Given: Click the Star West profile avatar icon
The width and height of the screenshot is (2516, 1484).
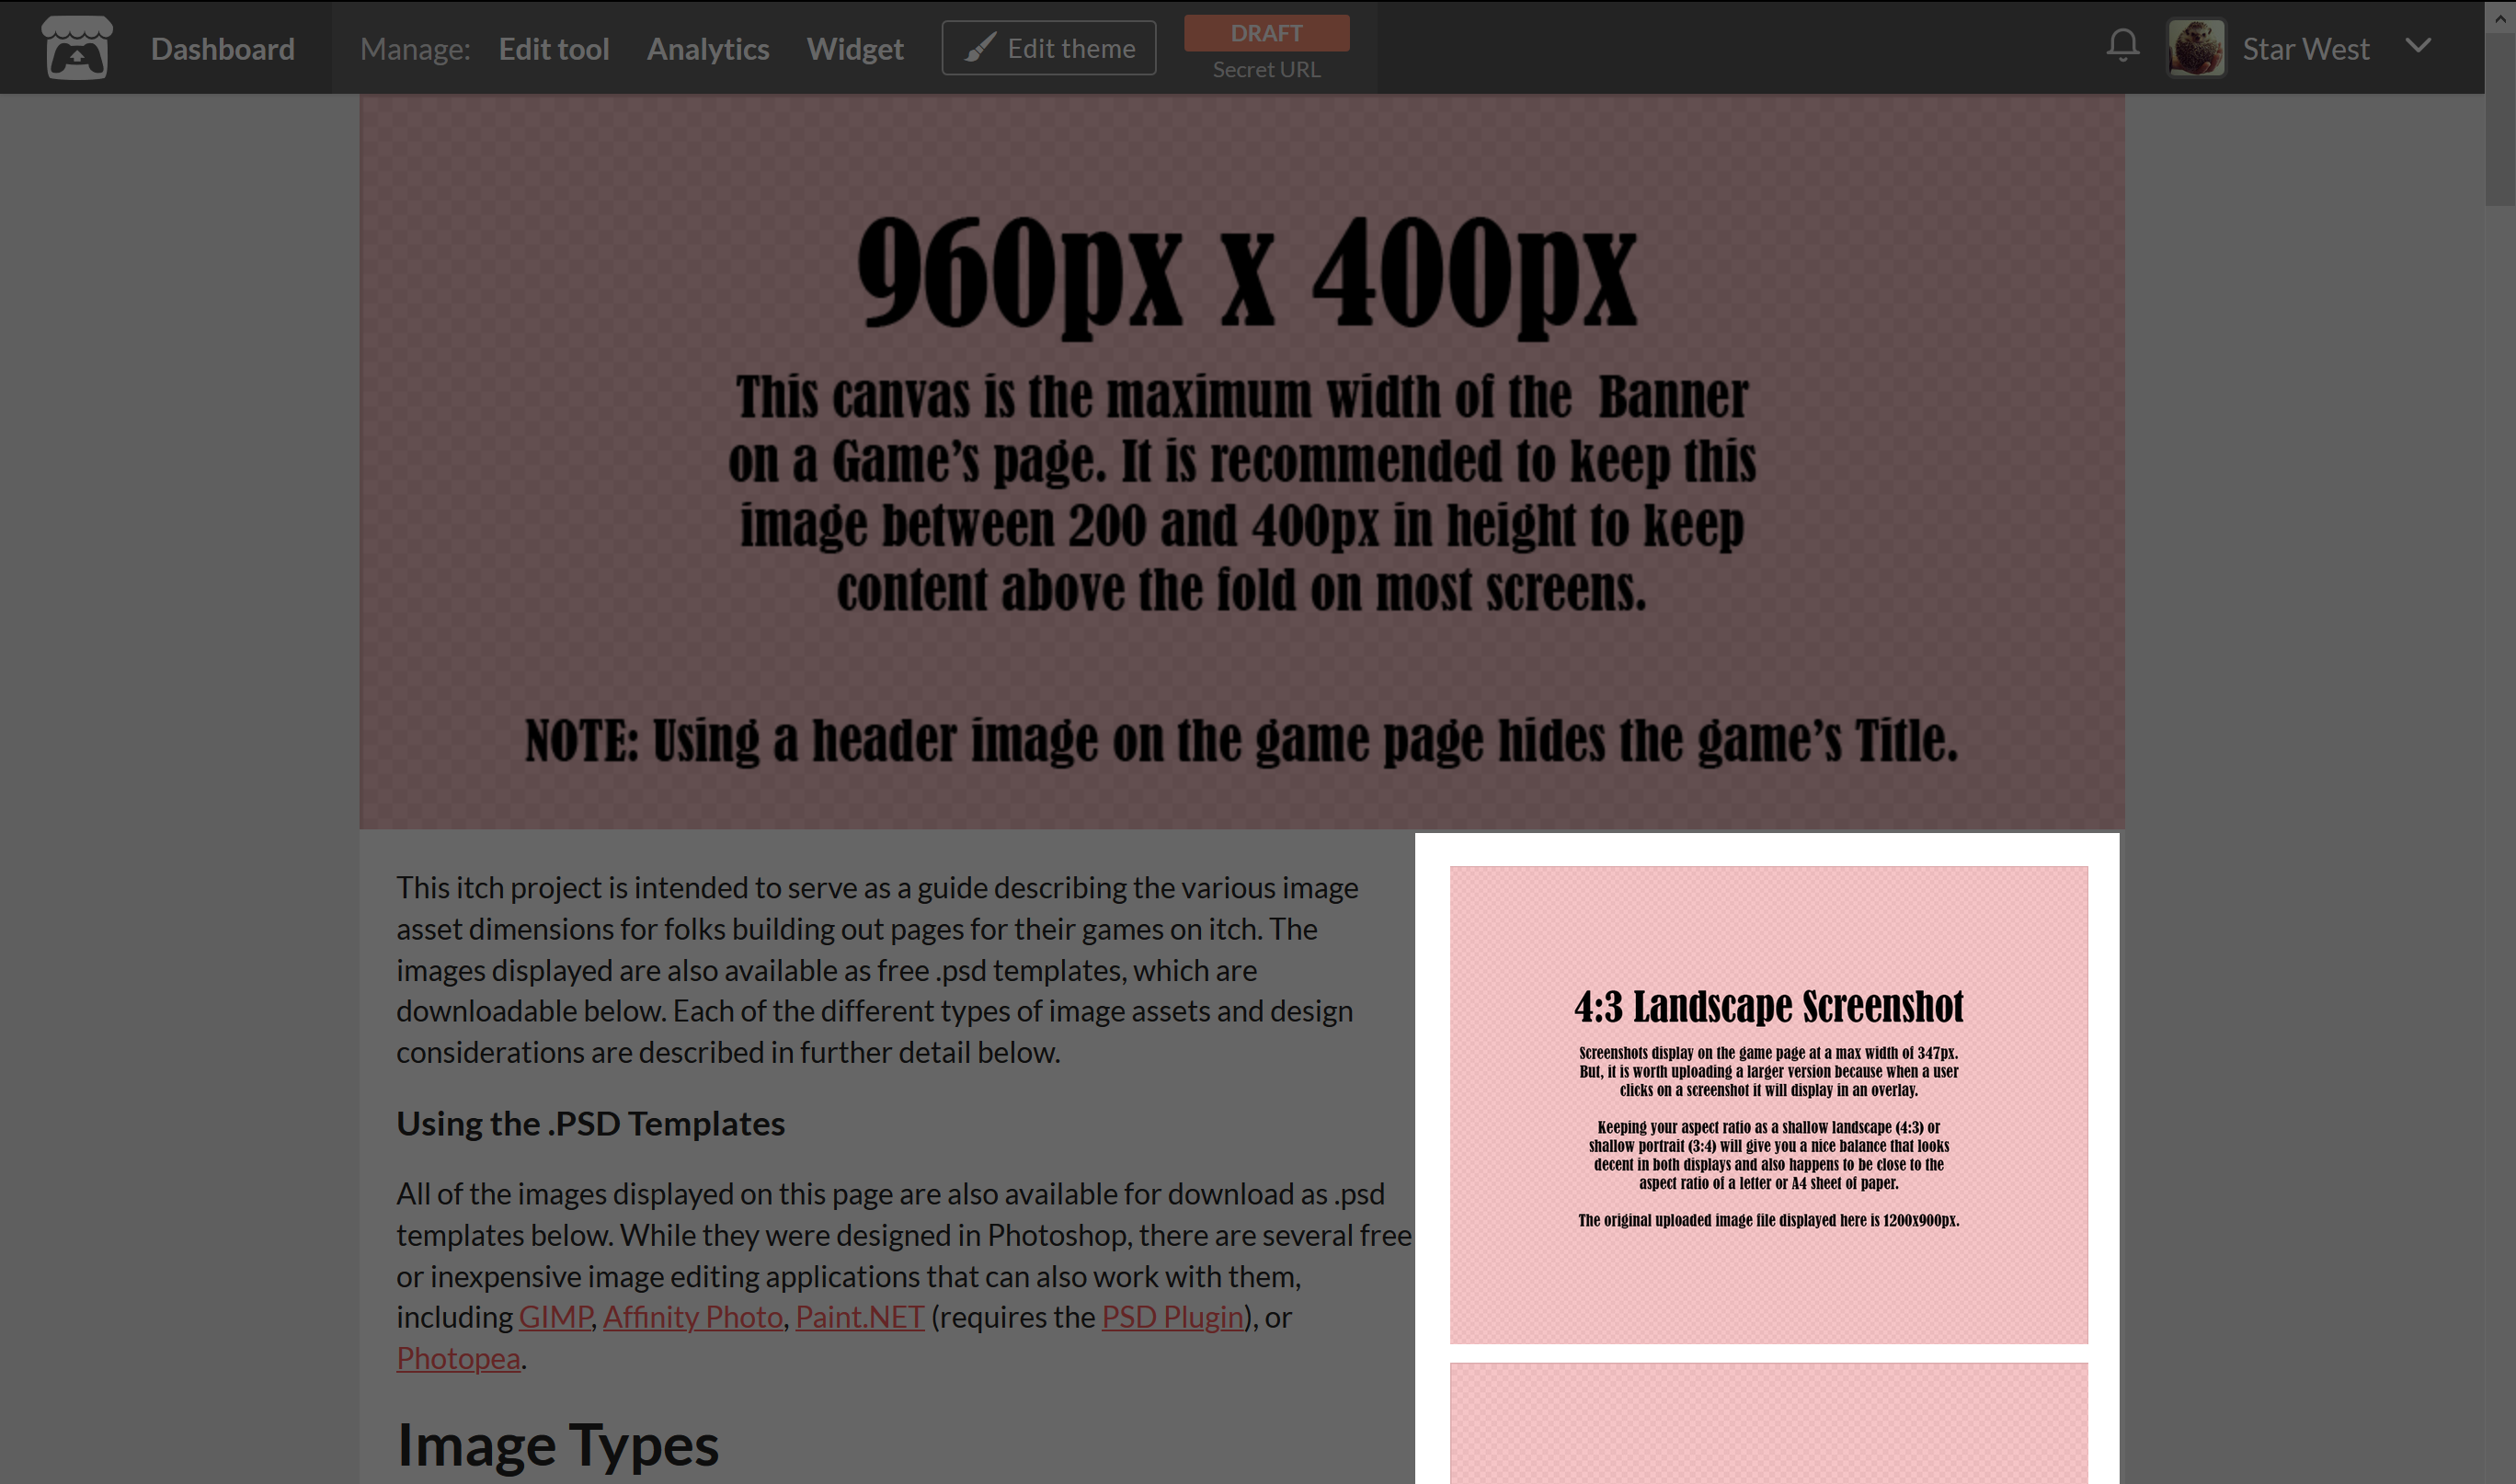Looking at the screenshot, I should pos(2198,48).
